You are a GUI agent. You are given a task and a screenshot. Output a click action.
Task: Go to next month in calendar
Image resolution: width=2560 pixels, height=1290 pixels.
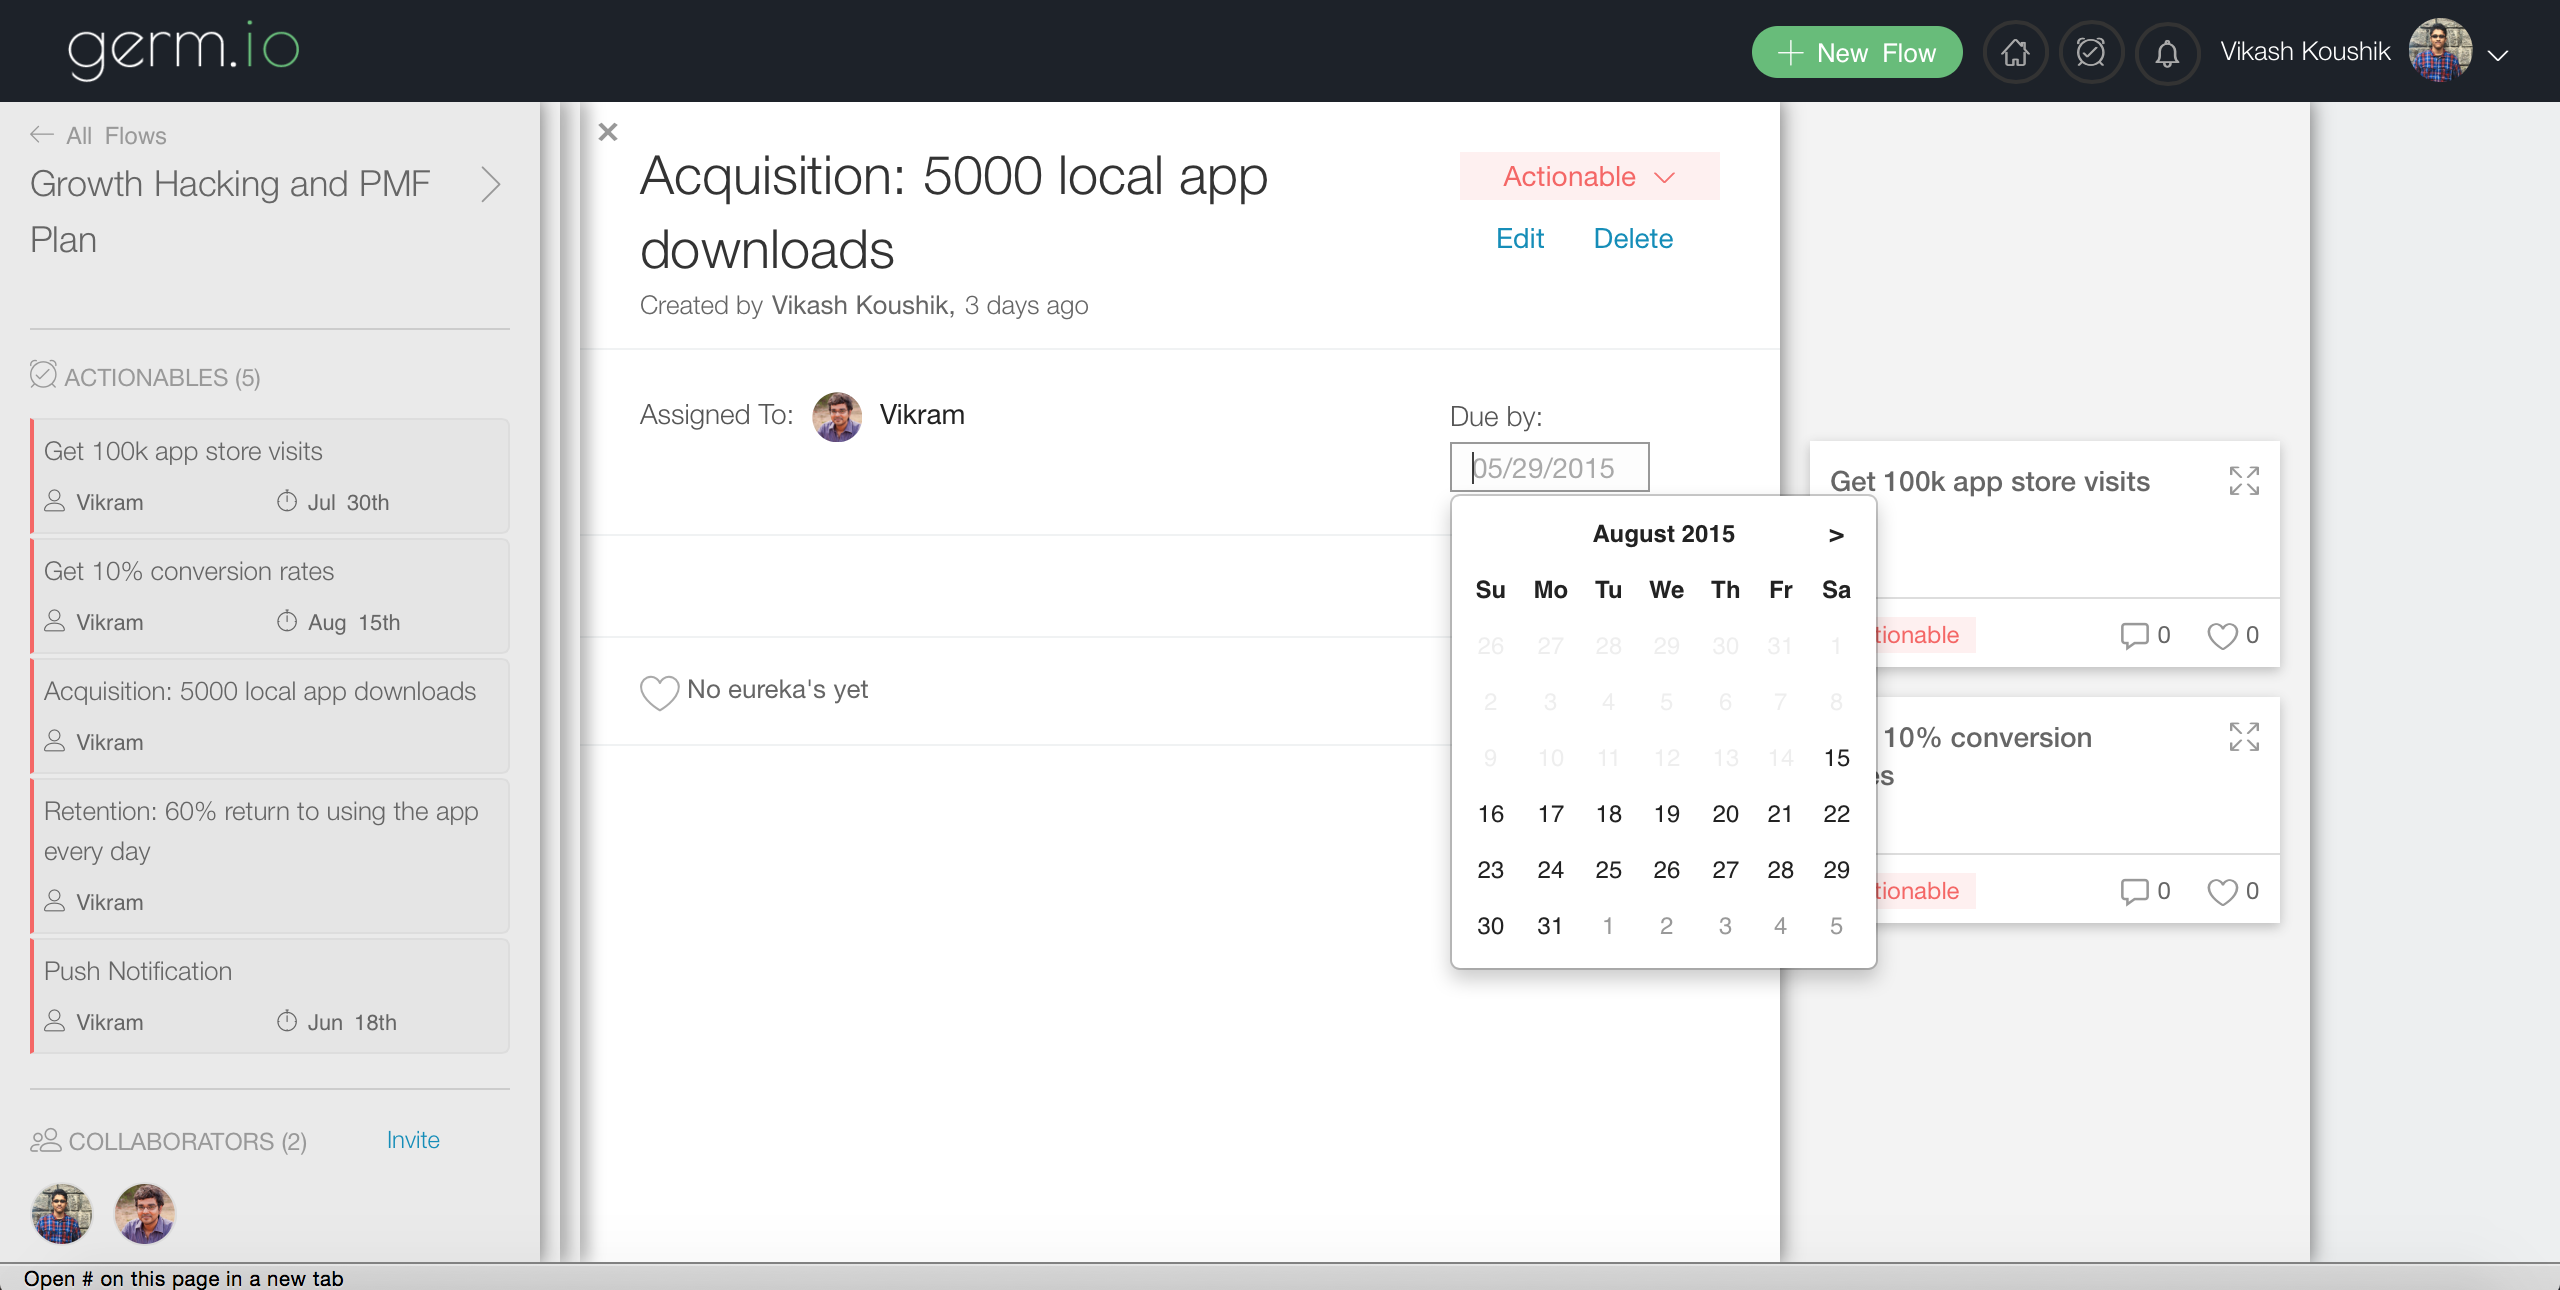[x=1835, y=535]
